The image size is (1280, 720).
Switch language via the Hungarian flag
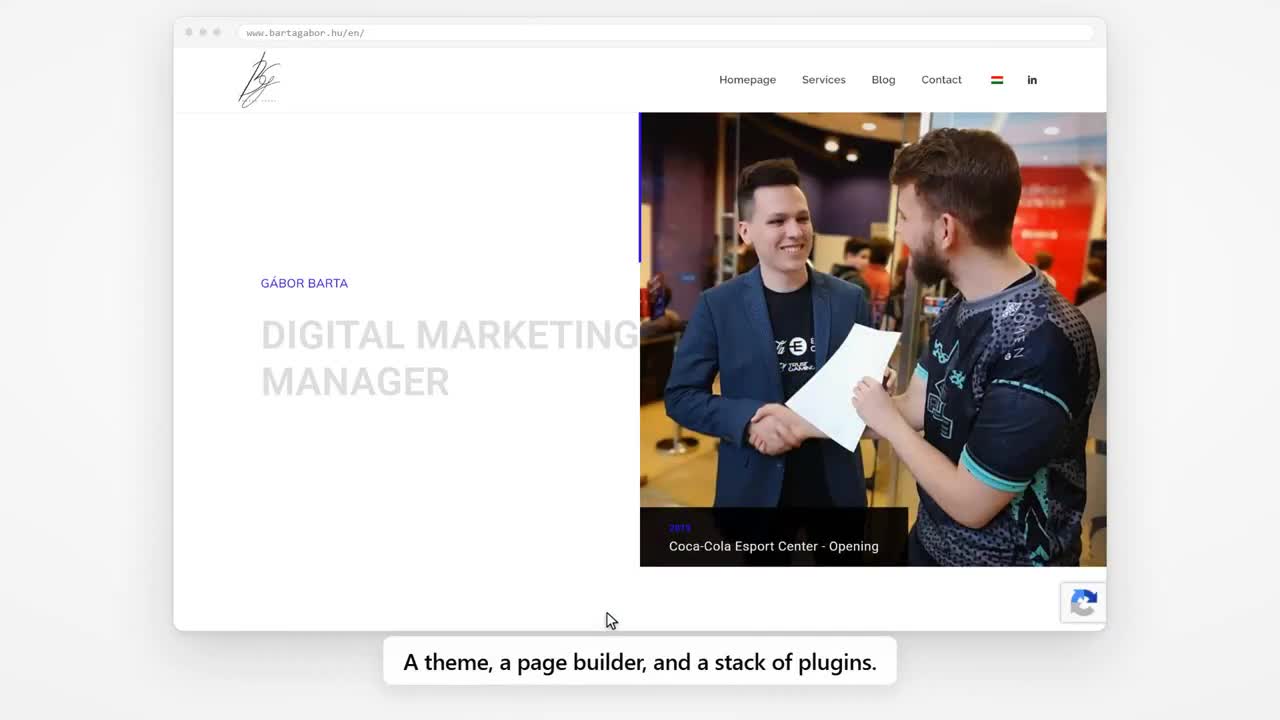pos(997,80)
